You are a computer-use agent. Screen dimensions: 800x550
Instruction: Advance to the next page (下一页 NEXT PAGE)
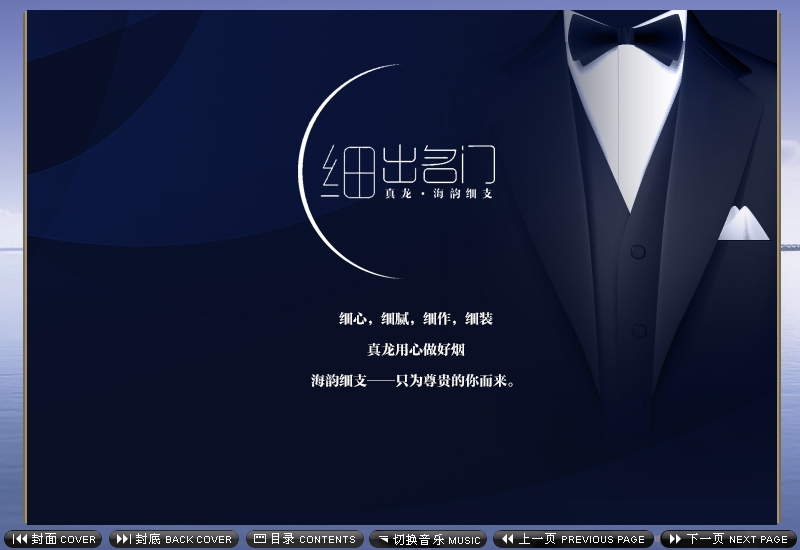pyautogui.click(x=729, y=539)
